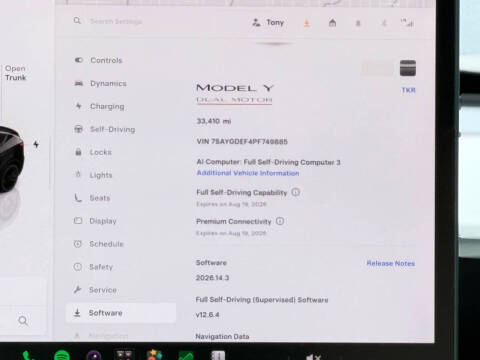The height and width of the screenshot is (360, 480).
Task: Select the Dynamics car icon entry
Action: [100, 83]
